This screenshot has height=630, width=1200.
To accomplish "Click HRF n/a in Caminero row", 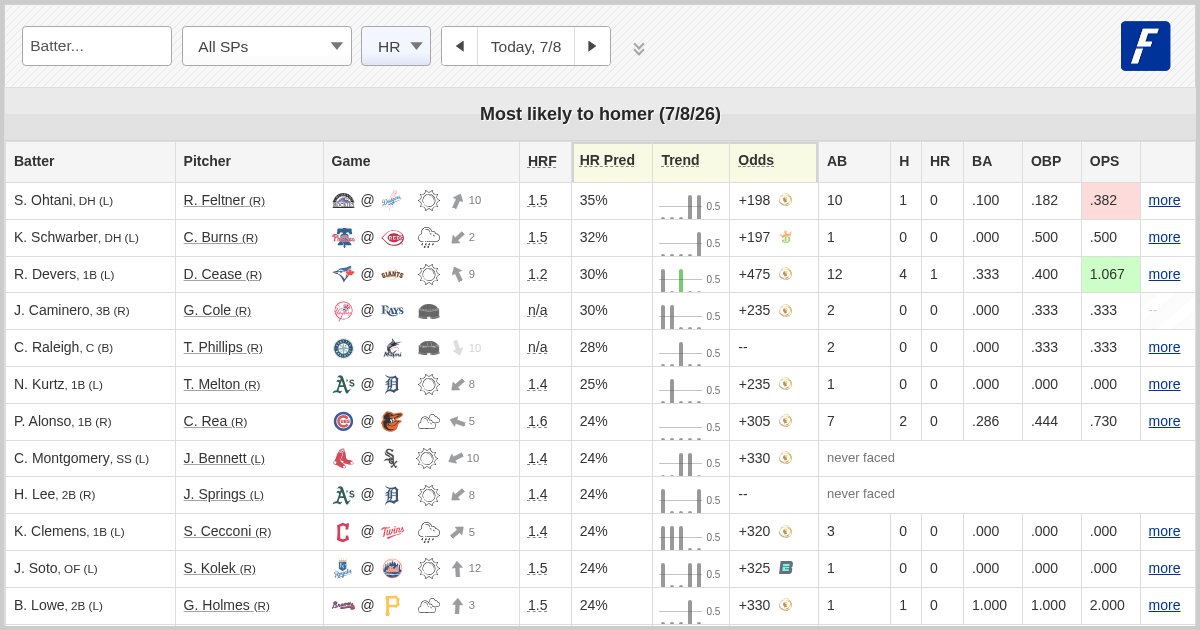I will click(538, 310).
